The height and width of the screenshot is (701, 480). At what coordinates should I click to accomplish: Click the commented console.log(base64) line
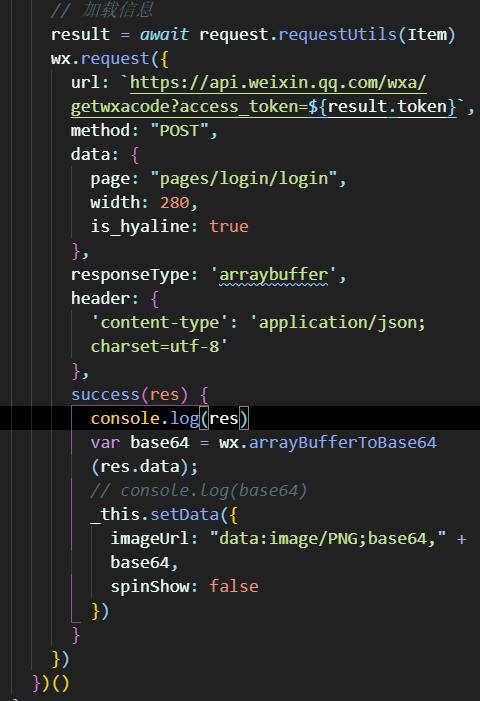click(x=198, y=490)
